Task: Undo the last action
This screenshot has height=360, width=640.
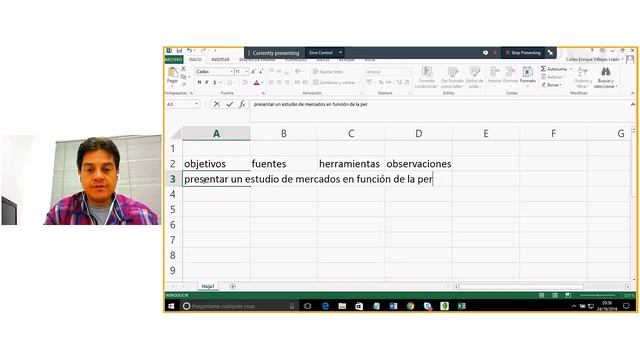Action: coord(189,51)
